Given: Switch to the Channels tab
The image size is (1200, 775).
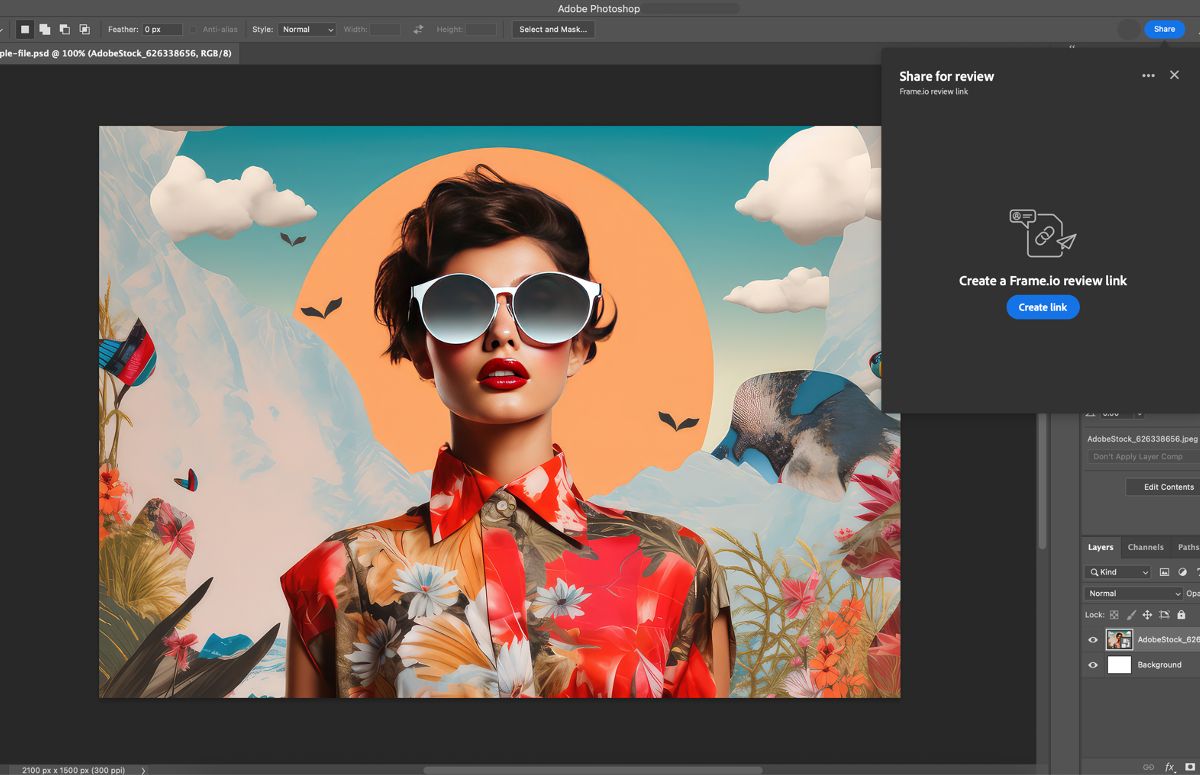Looking at the screenshot, I should (x=1146, y=547).
